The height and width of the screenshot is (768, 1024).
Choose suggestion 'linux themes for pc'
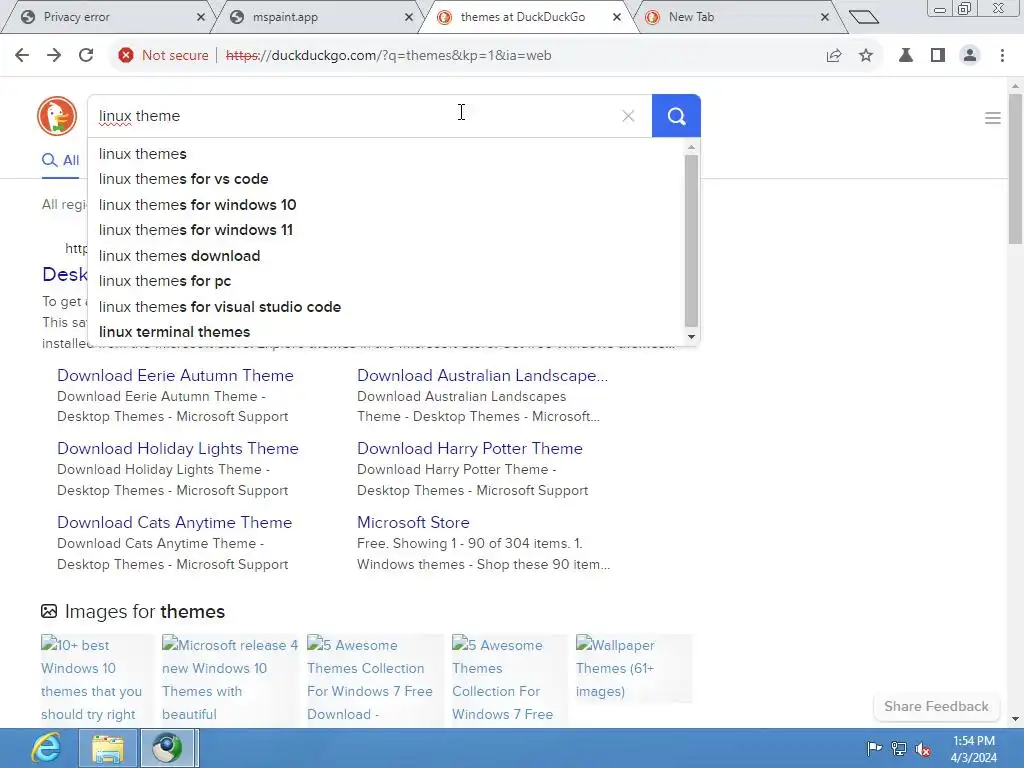coord(387,281)
